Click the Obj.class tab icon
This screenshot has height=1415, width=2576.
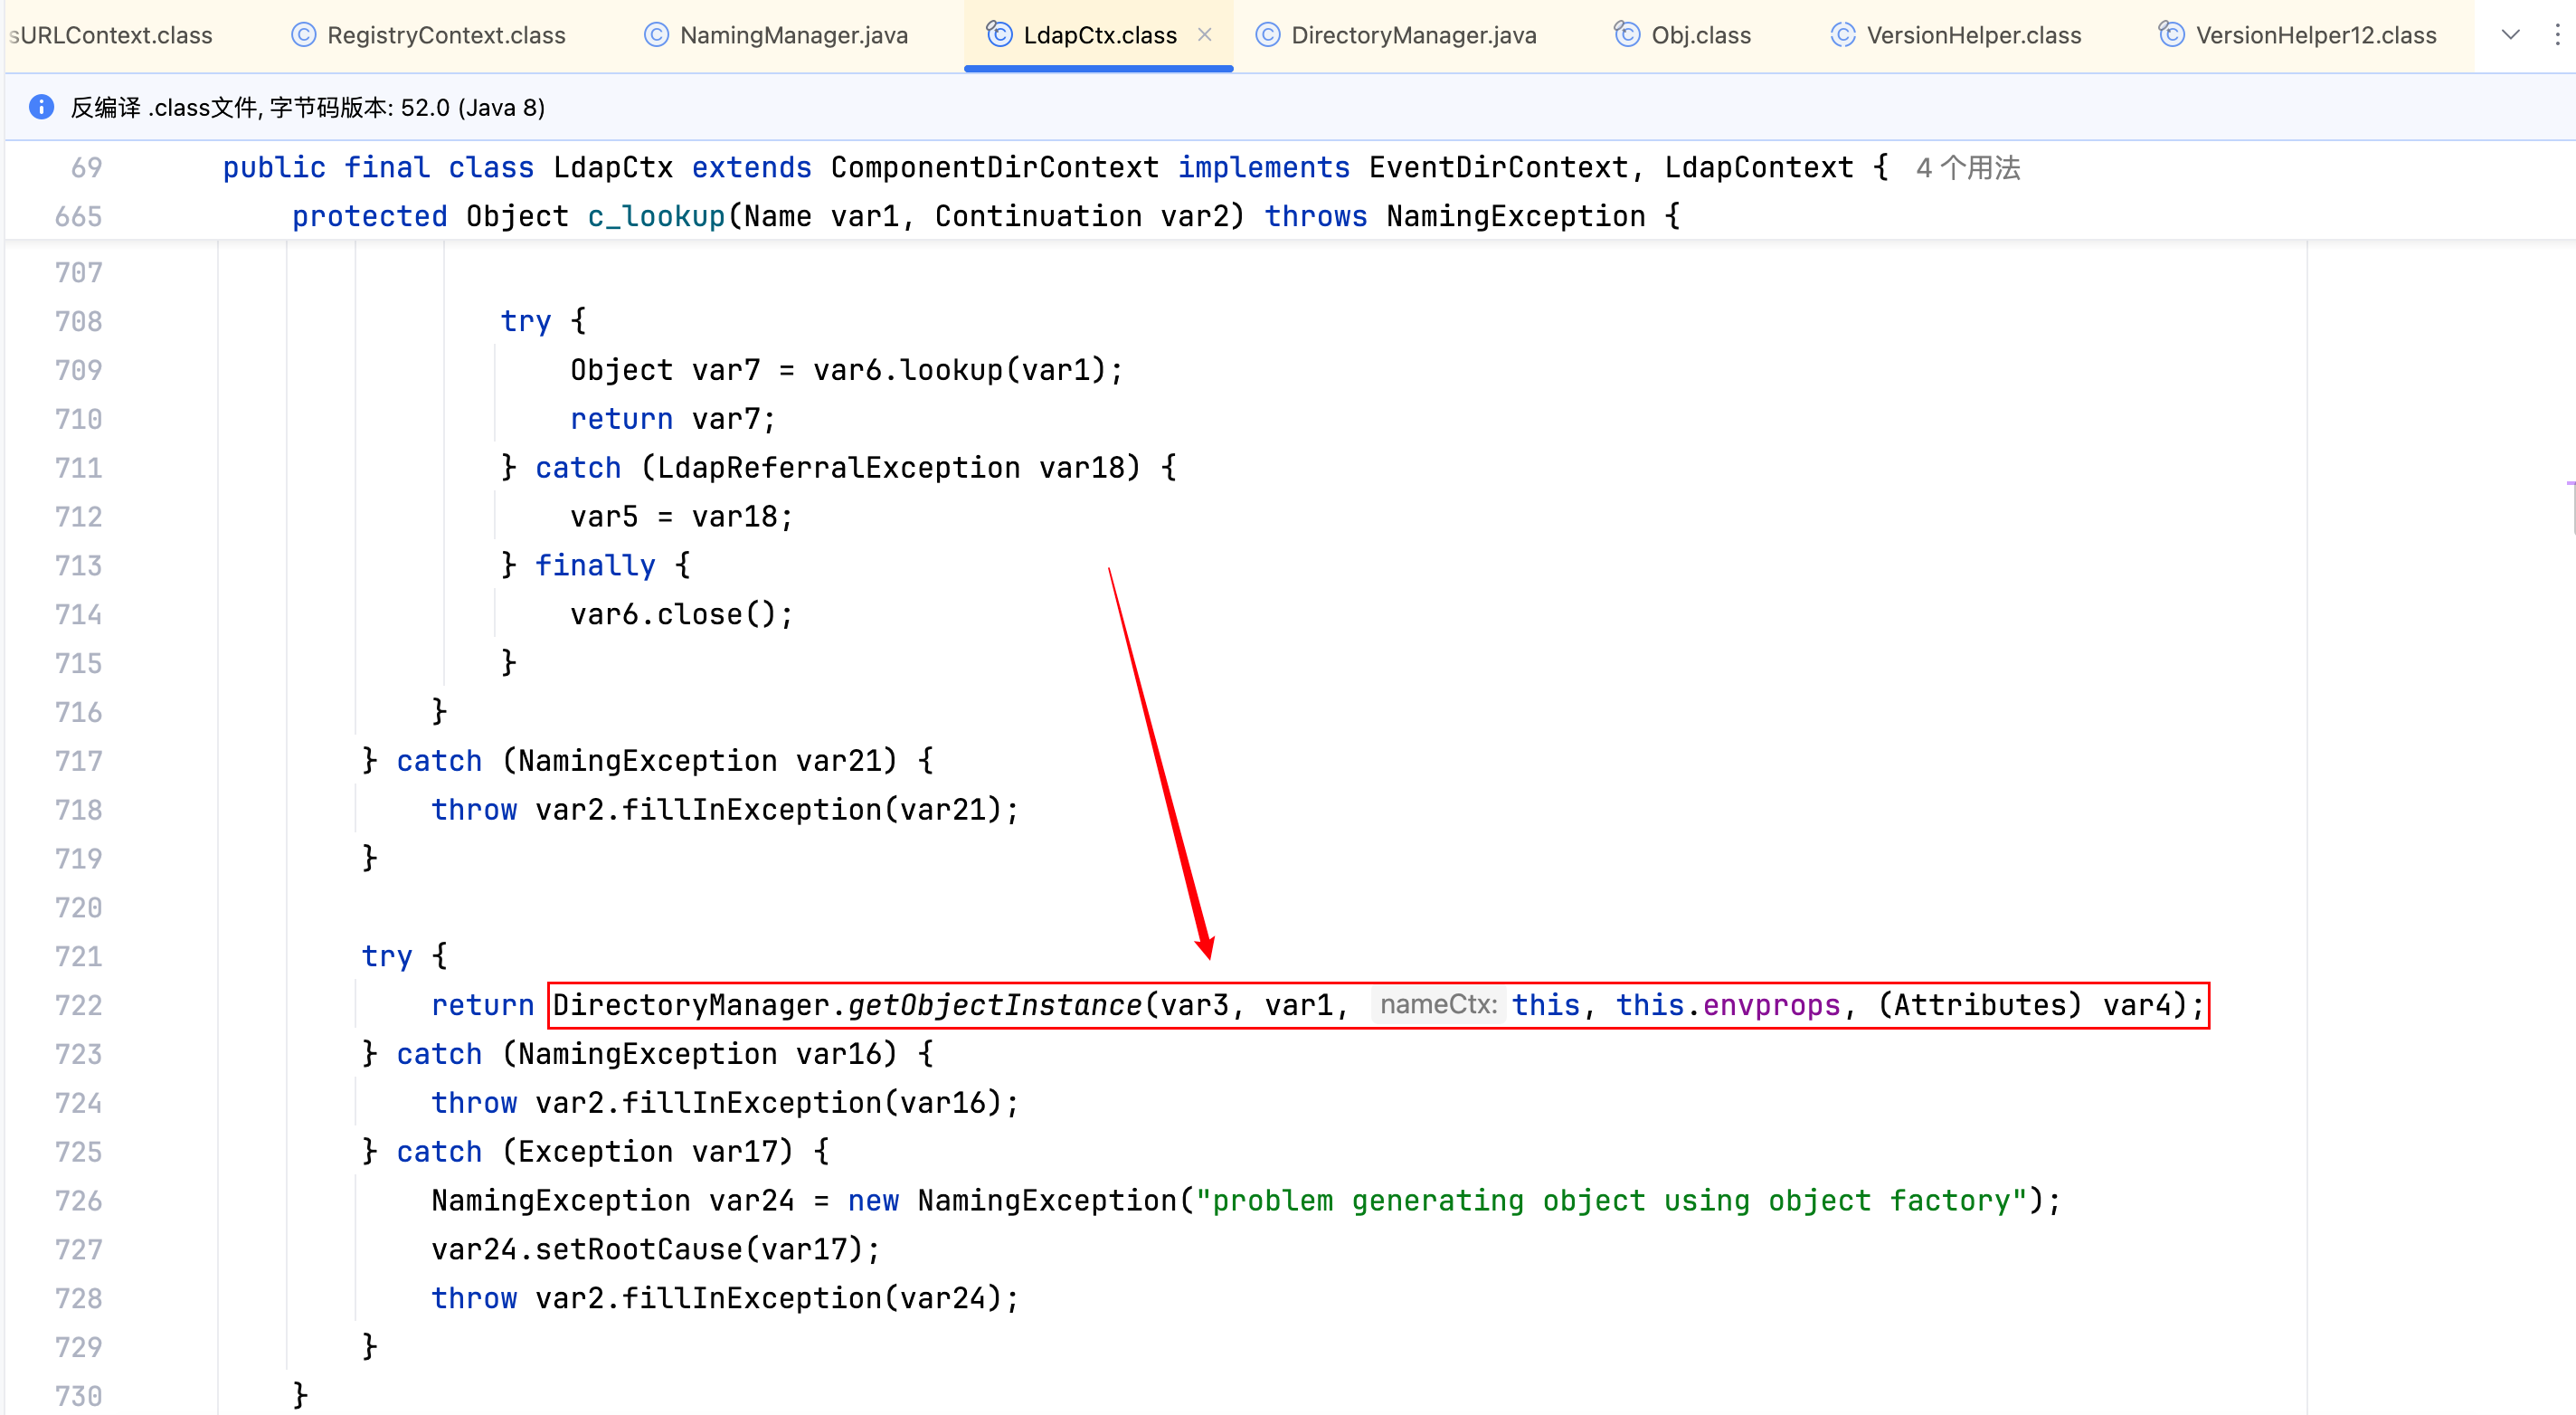pyautogui.click(x=1627, y=35)
